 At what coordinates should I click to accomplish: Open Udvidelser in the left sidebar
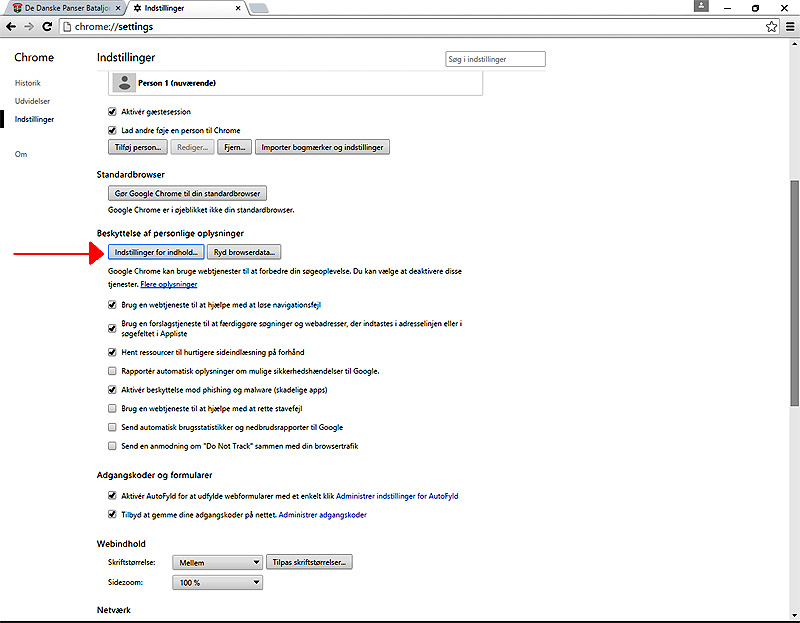(32, 101)
